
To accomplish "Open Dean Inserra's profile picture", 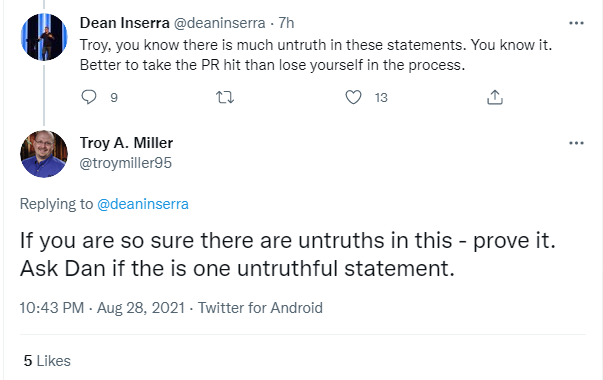I will (44, 37).
